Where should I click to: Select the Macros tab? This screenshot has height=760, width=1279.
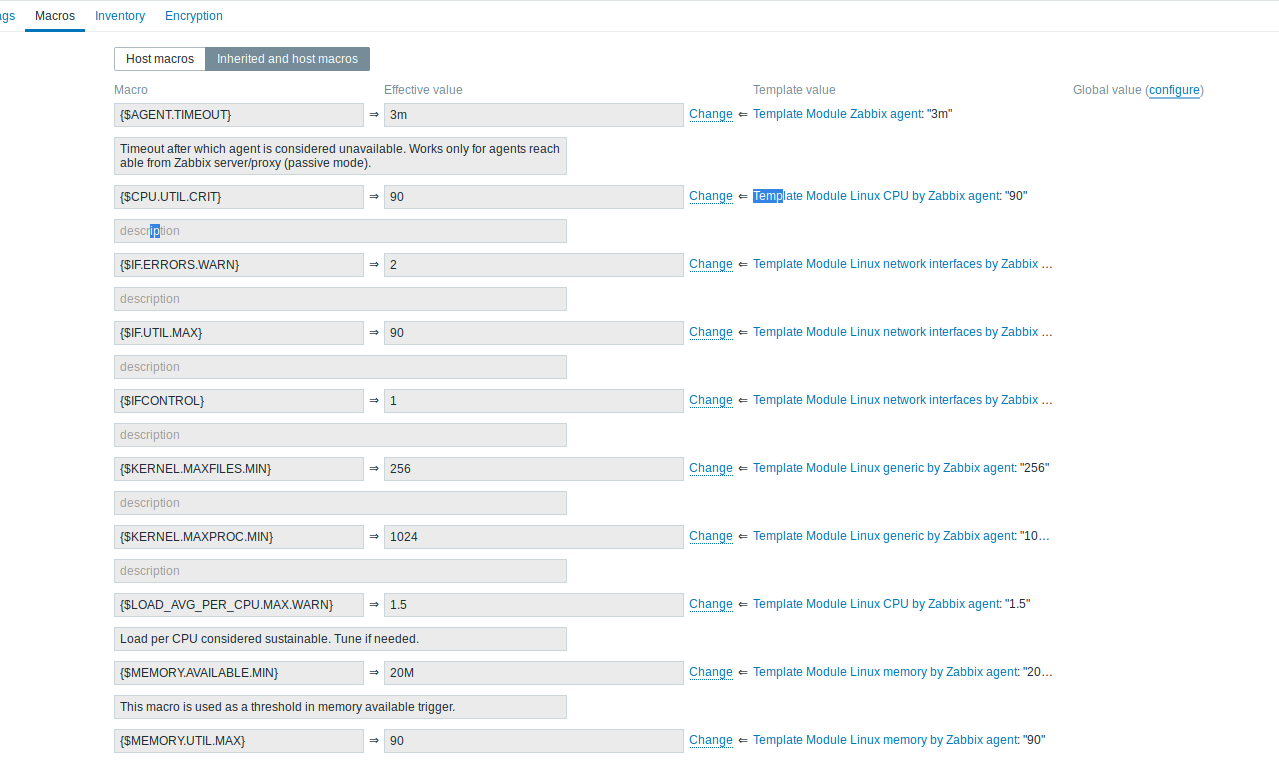54,15
